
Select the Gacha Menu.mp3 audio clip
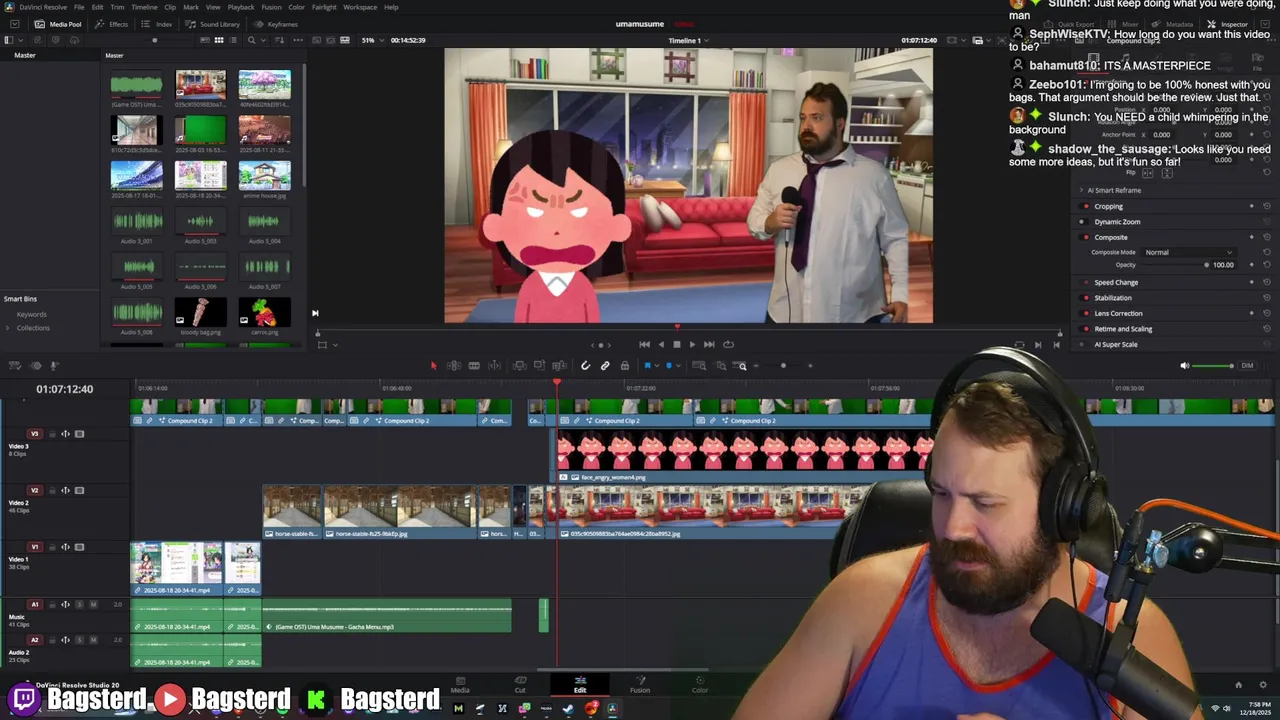tap(387, 616)
